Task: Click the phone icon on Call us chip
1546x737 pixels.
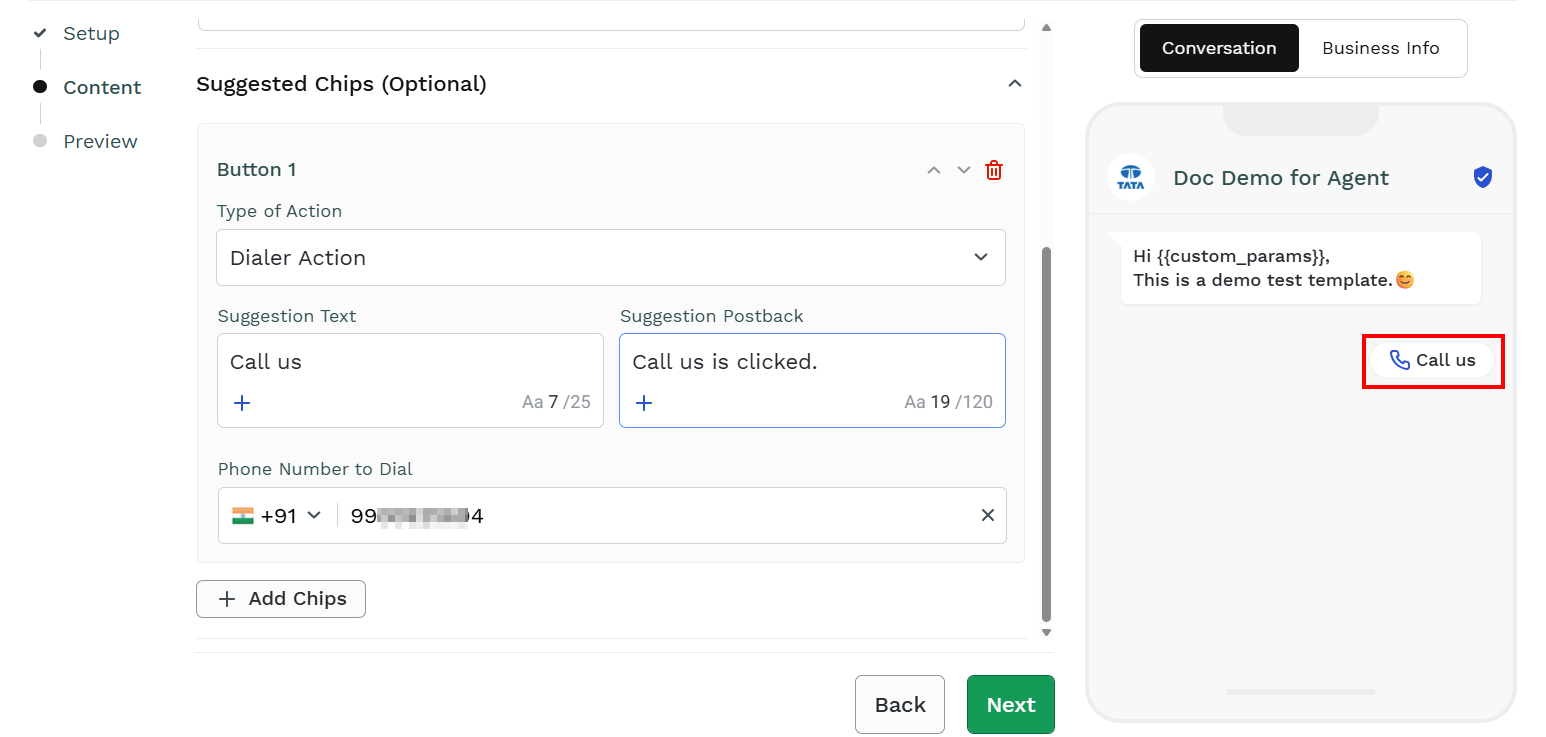Action: coord(1400,360)
